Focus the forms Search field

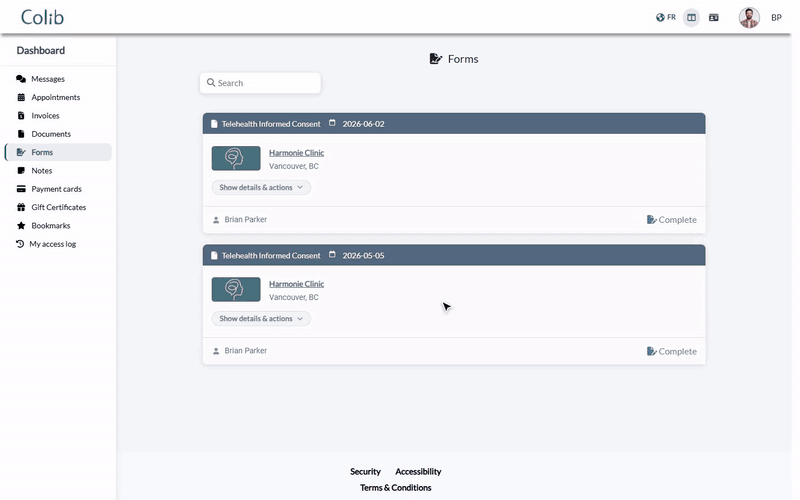(x=260, y=83)
